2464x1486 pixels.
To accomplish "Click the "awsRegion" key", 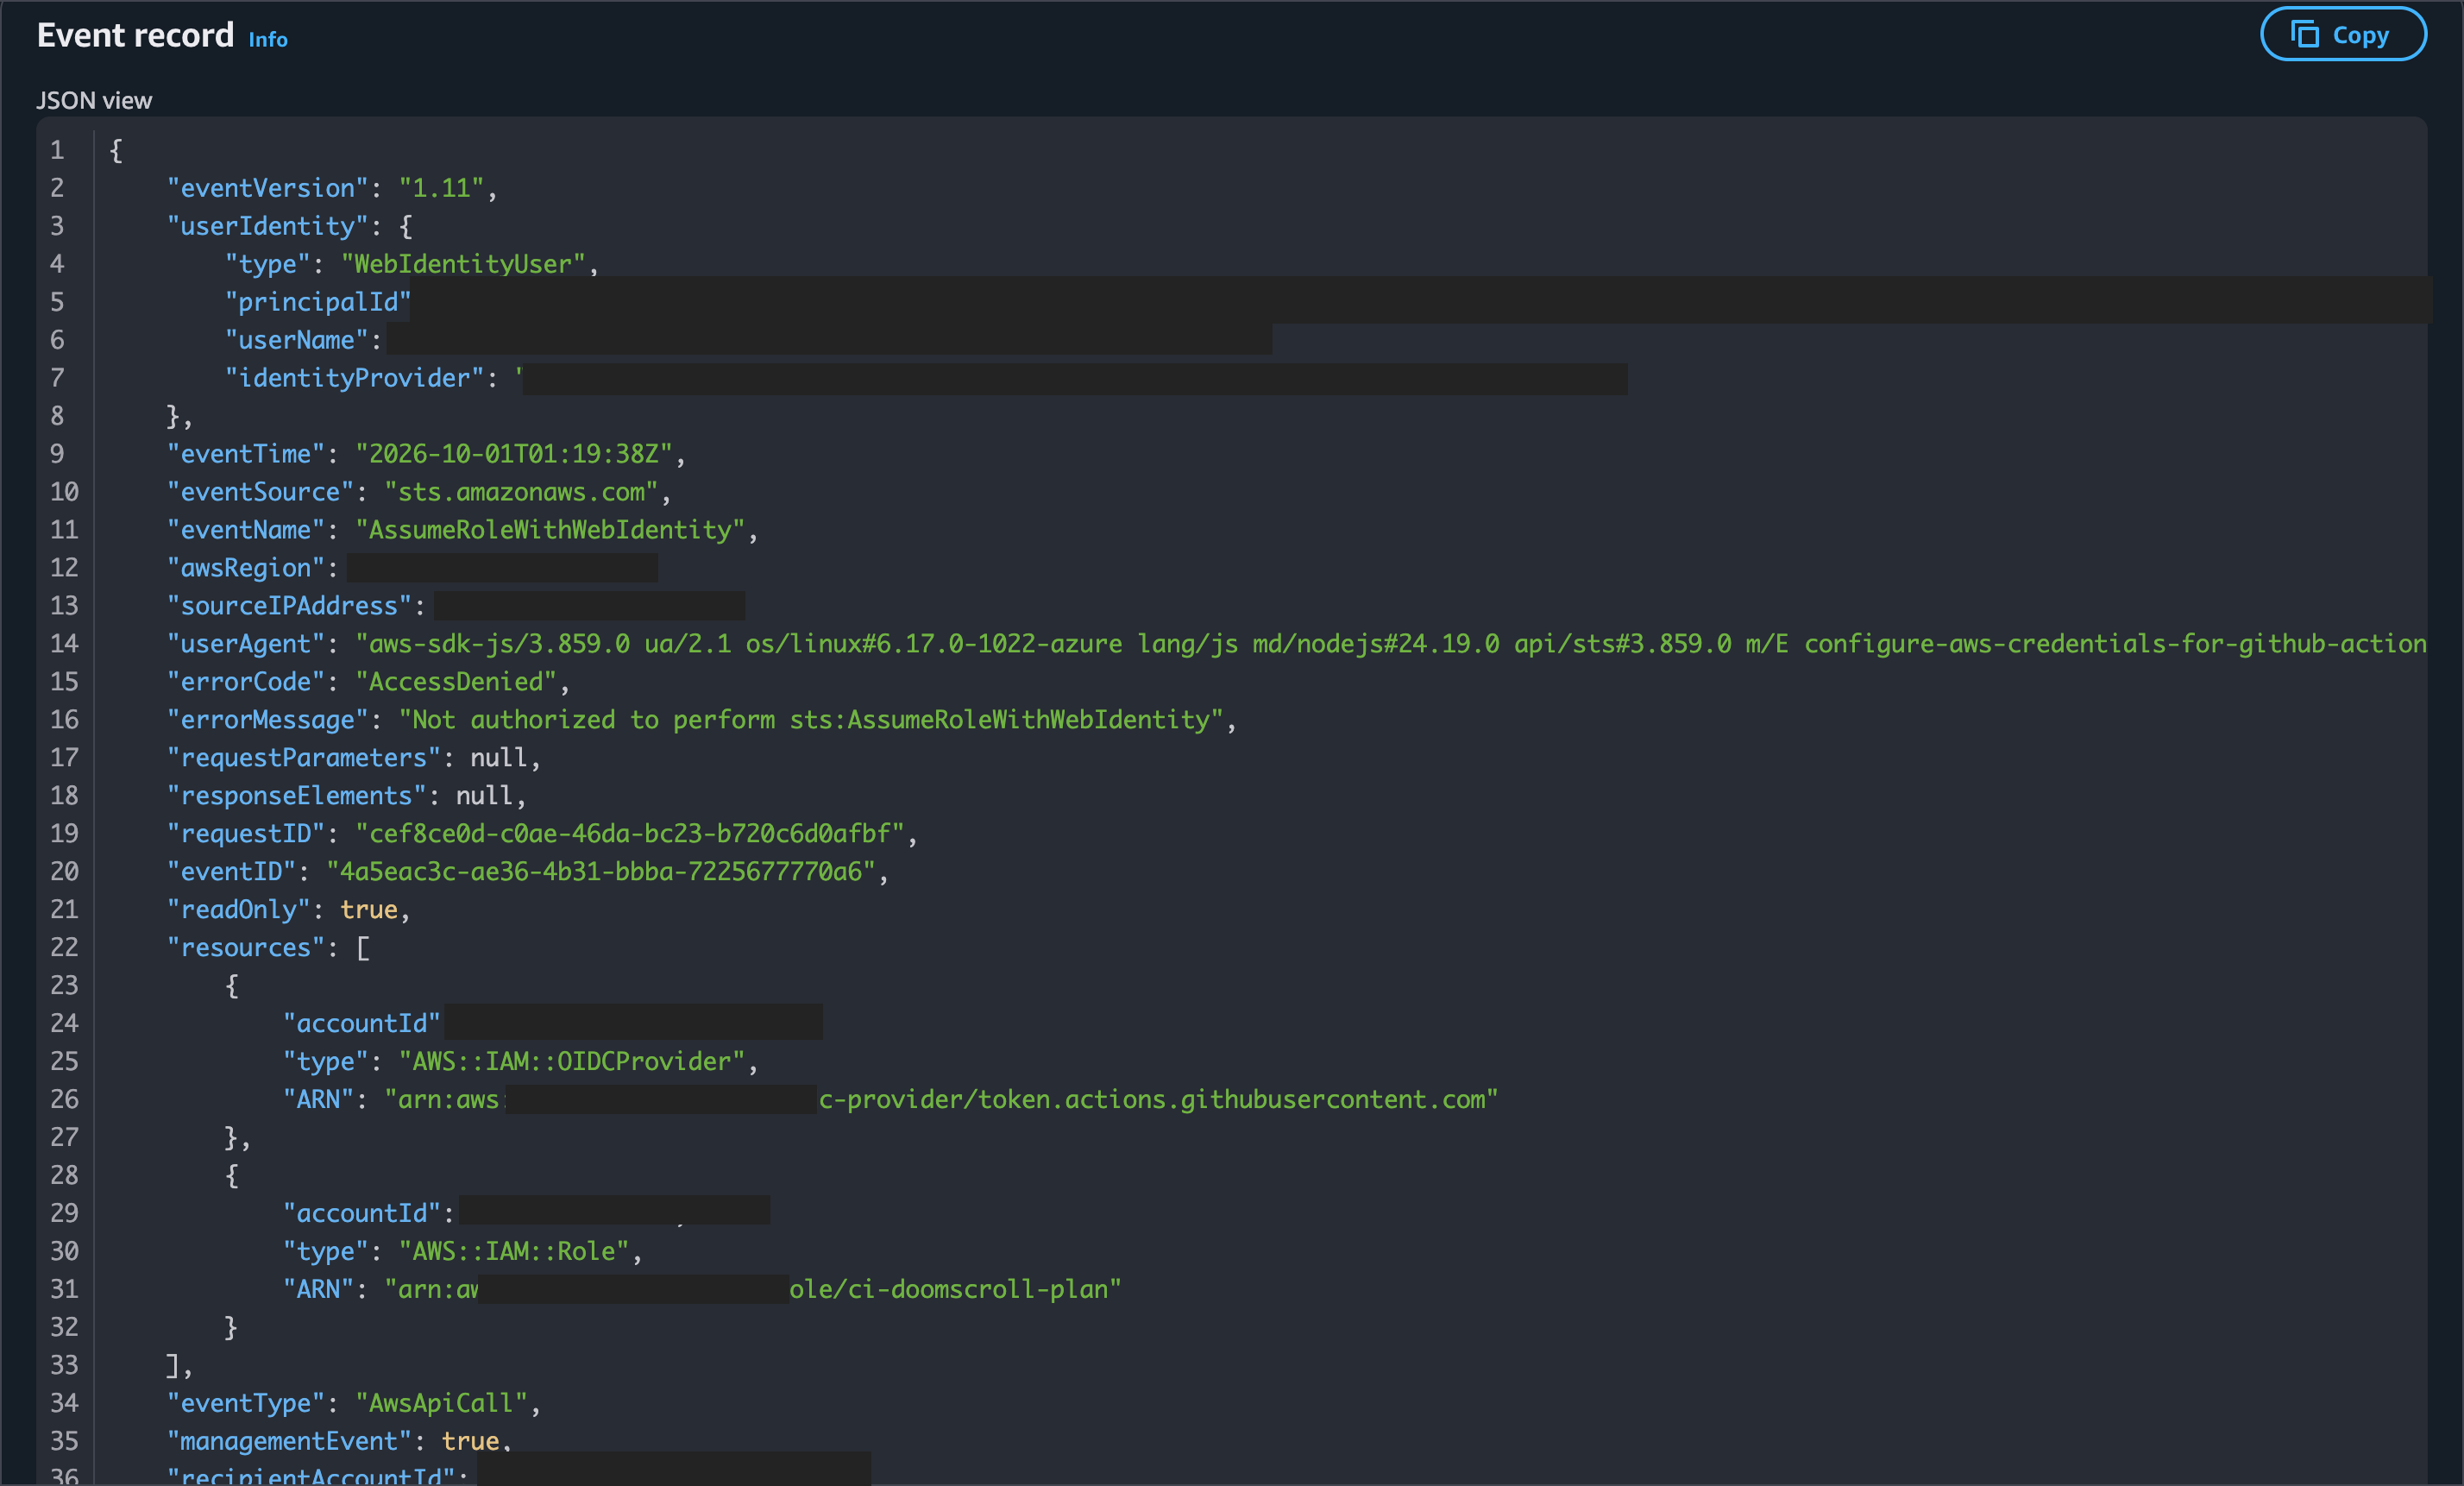I will [x=245, y=568].
